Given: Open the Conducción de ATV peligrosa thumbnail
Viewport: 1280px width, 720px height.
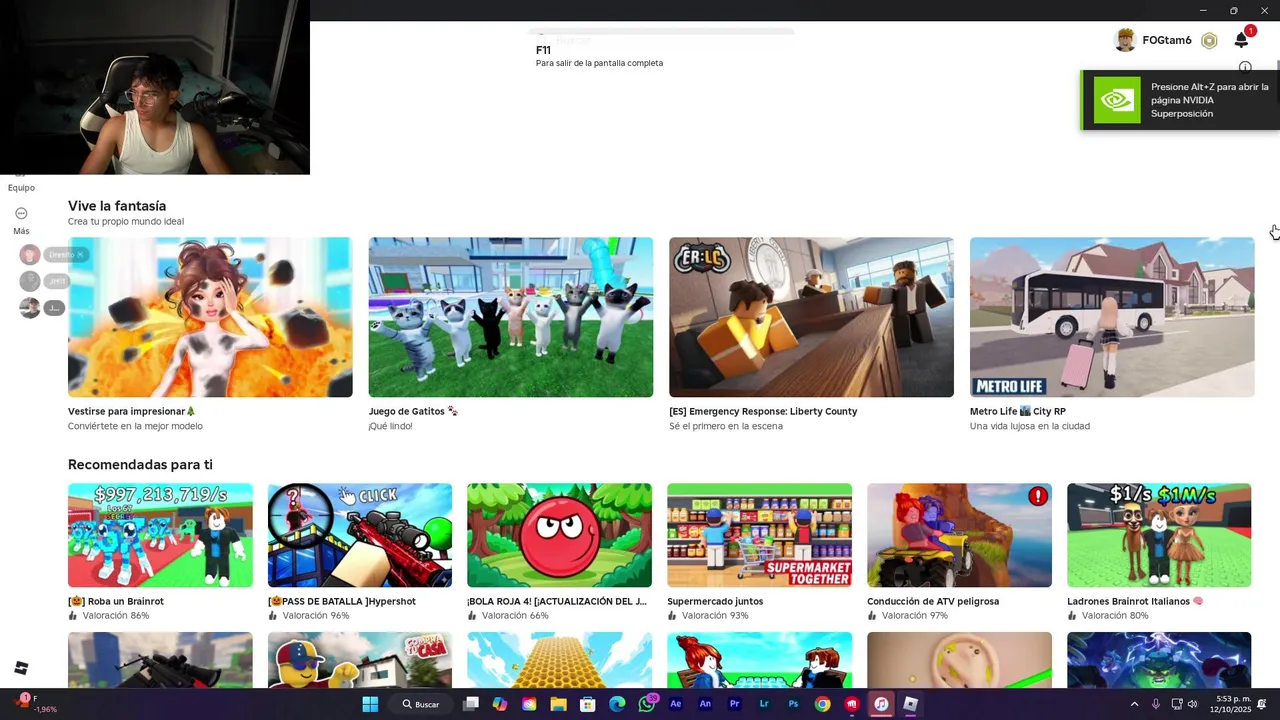Looking at the screenshot, I should (959, 535).
